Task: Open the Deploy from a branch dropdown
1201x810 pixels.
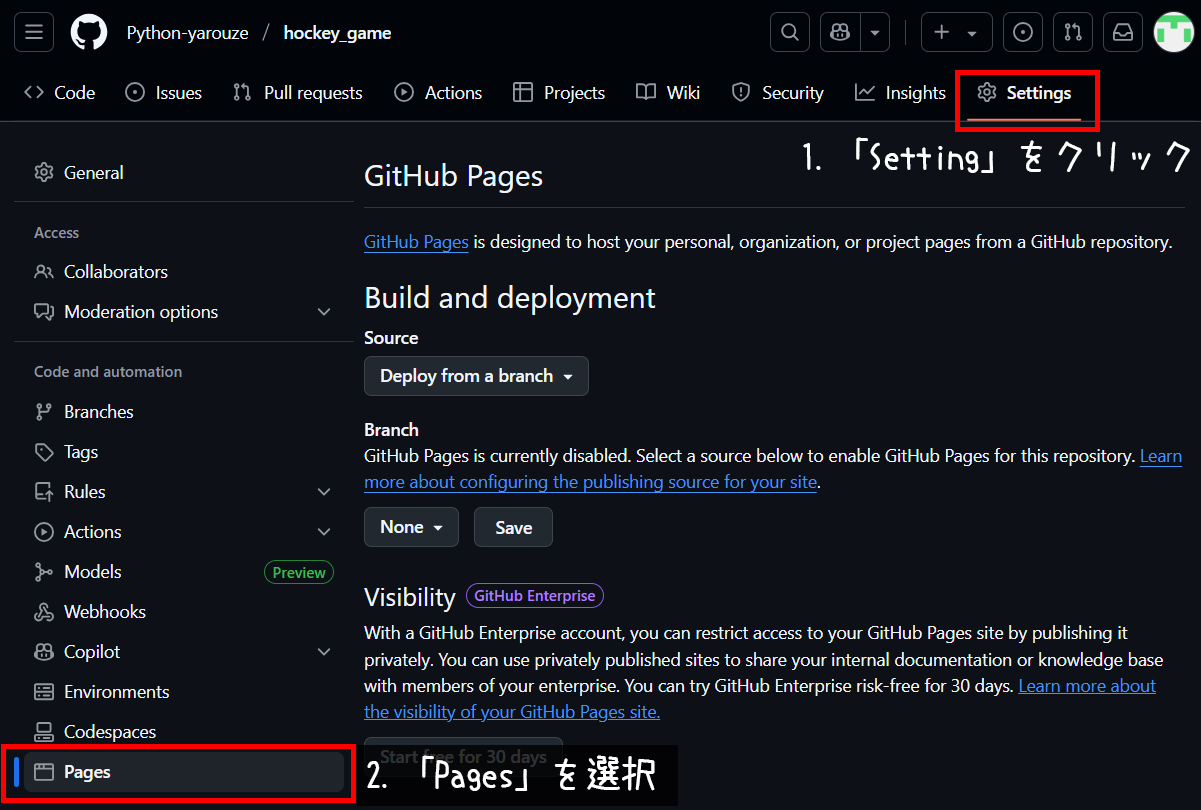Action: click(x=476, y=376)
